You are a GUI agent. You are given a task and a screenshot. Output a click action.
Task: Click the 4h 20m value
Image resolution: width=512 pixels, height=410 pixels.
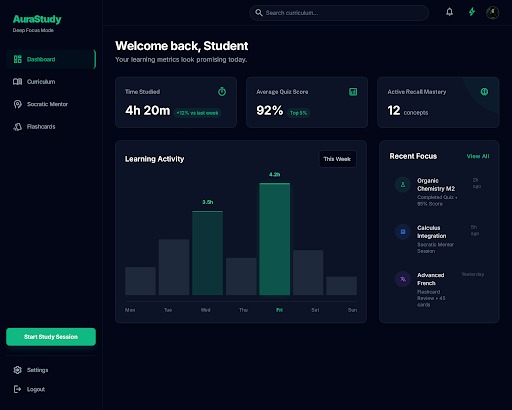[x=148, y=110]
